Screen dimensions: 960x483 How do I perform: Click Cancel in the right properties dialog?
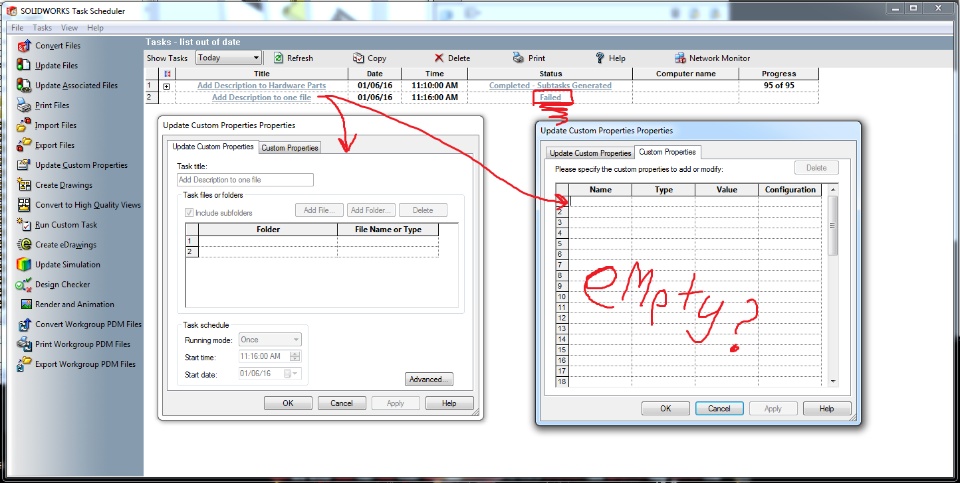[x=719, y=408]
